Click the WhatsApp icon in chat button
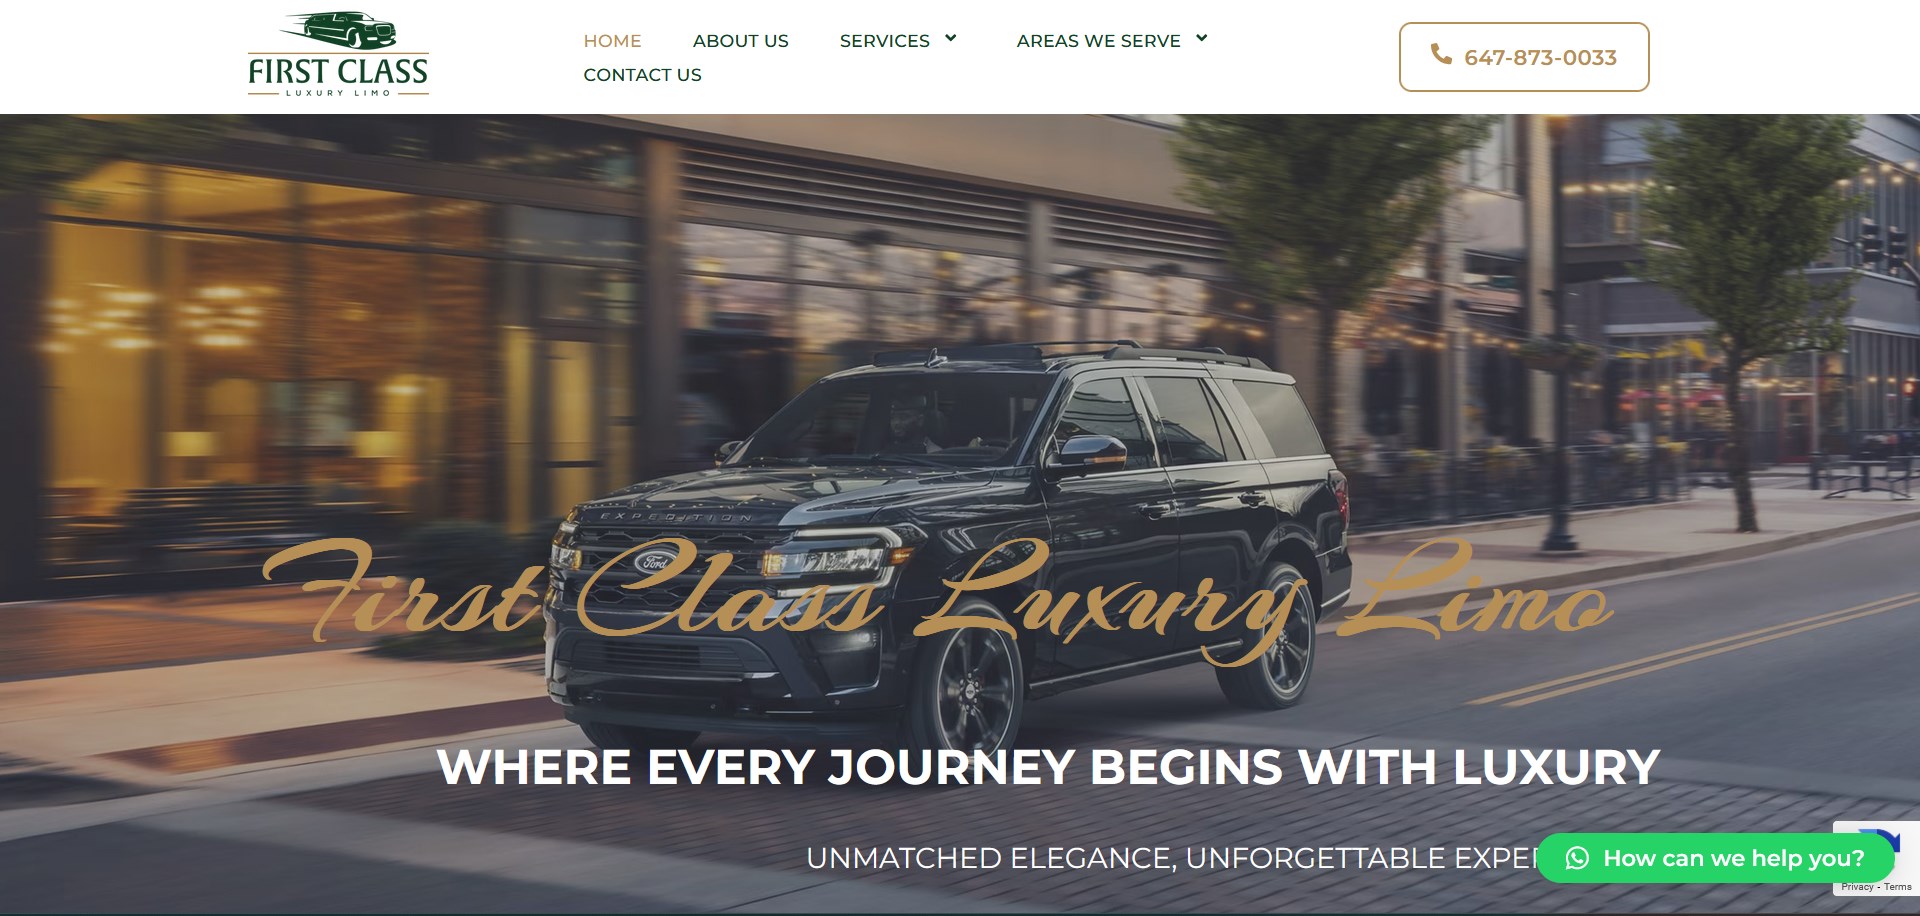Screen dimensions: 1920x916 click(x=1577, y=858)
